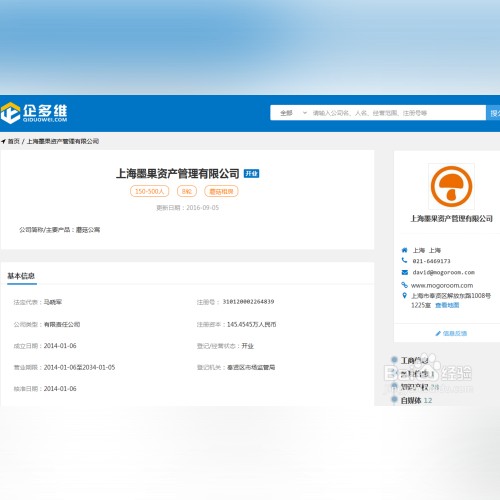Click the blue search button at the header's right edge

click(x=493, y=113)
